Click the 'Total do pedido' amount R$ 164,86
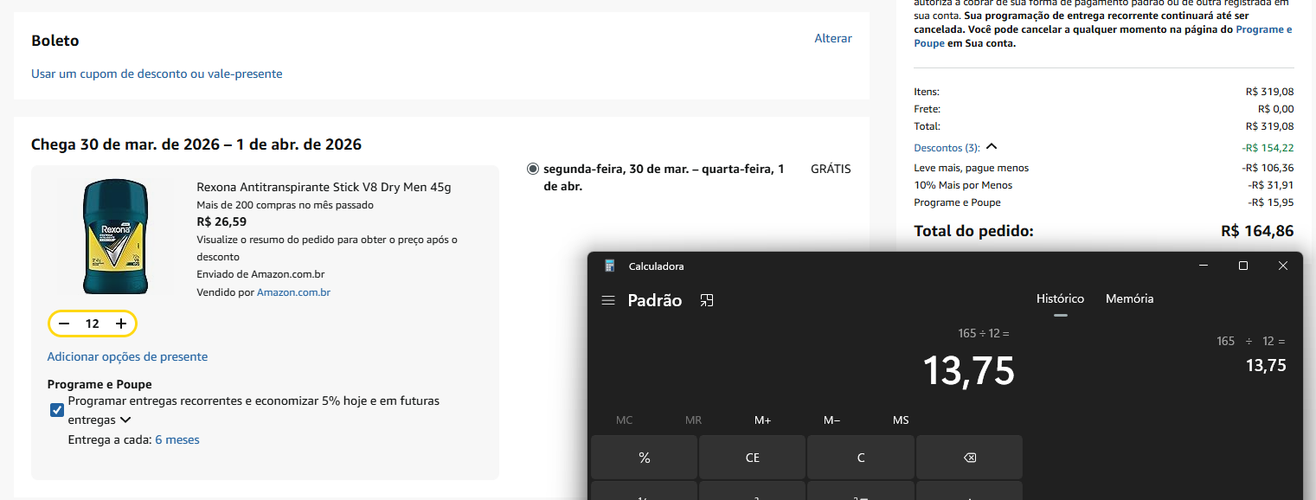Screen dimensions: 1316x500 (1257, 231)
